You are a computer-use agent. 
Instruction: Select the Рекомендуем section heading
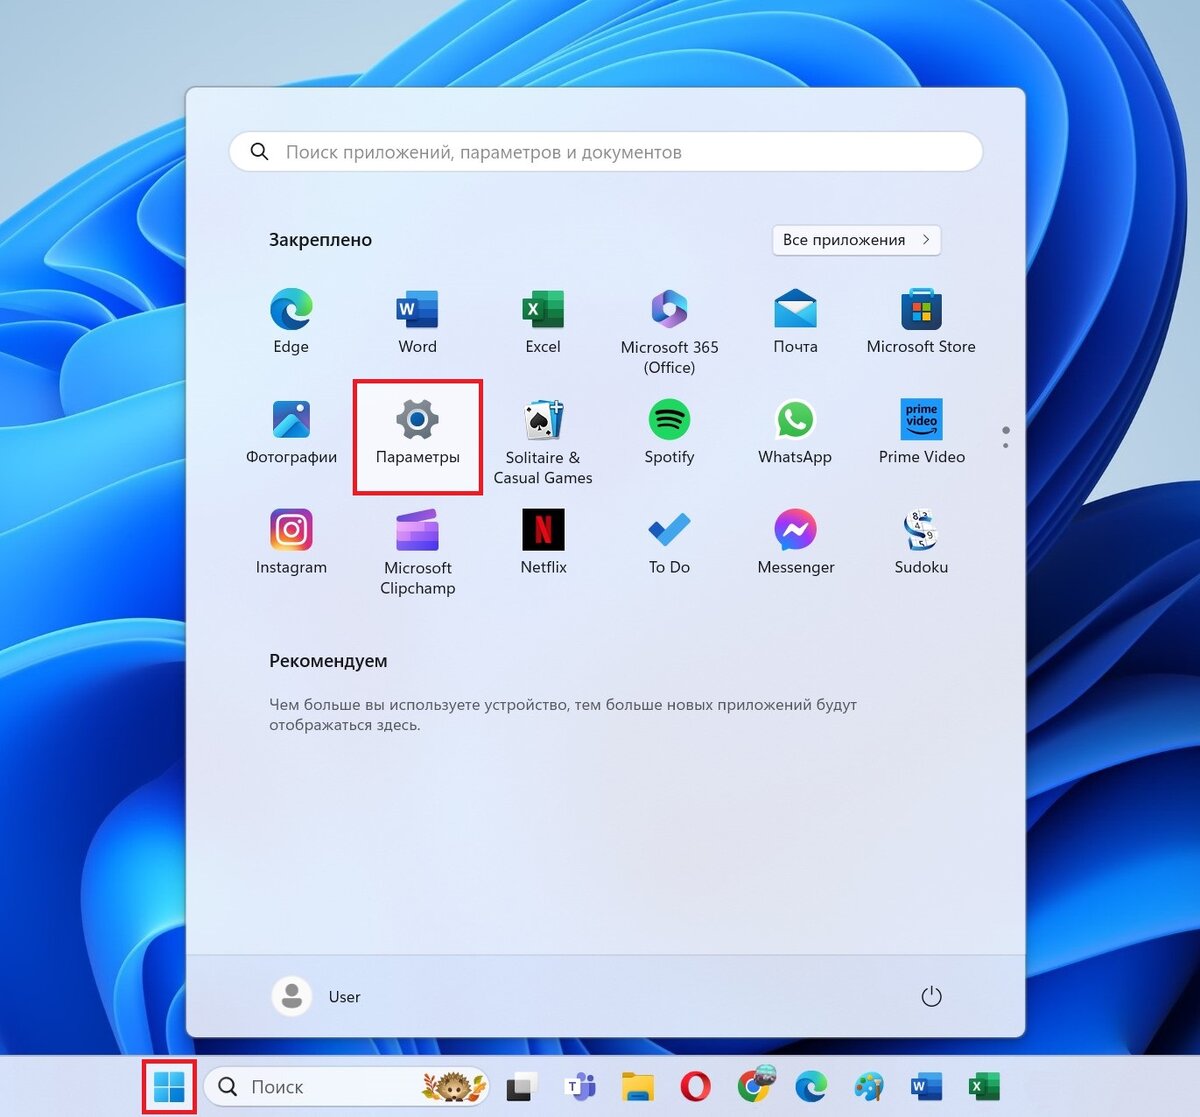tap(328, 661)
